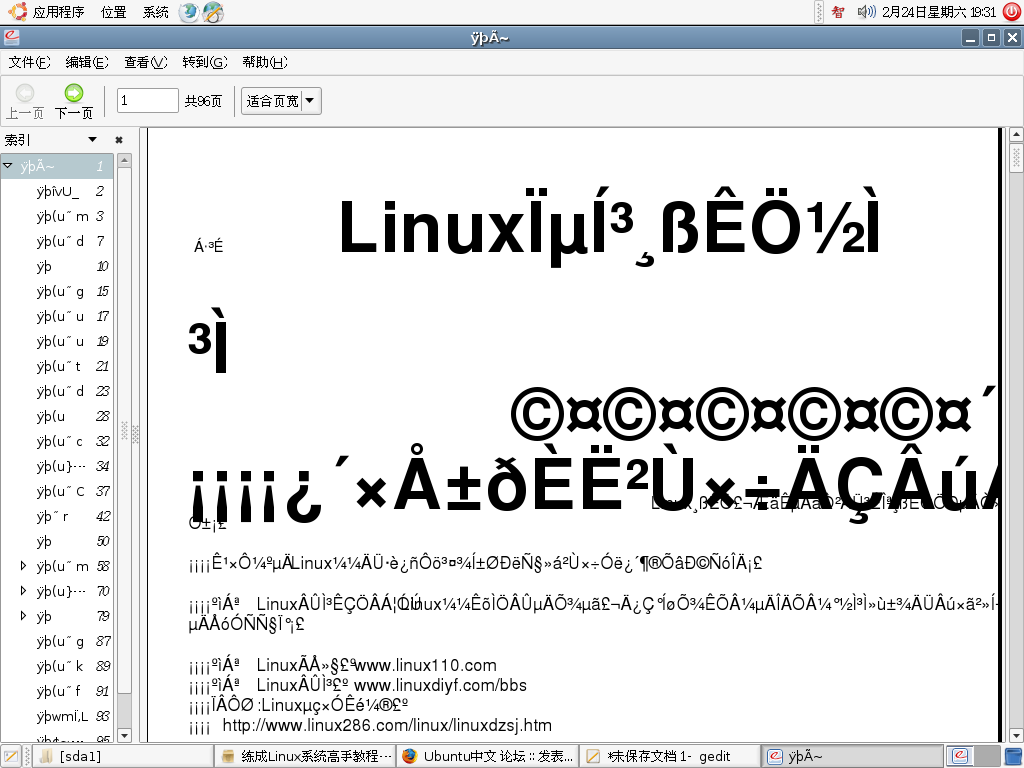Select the index entry for page 23
The image size is (1024, 768).
click(x=57, y=391)
